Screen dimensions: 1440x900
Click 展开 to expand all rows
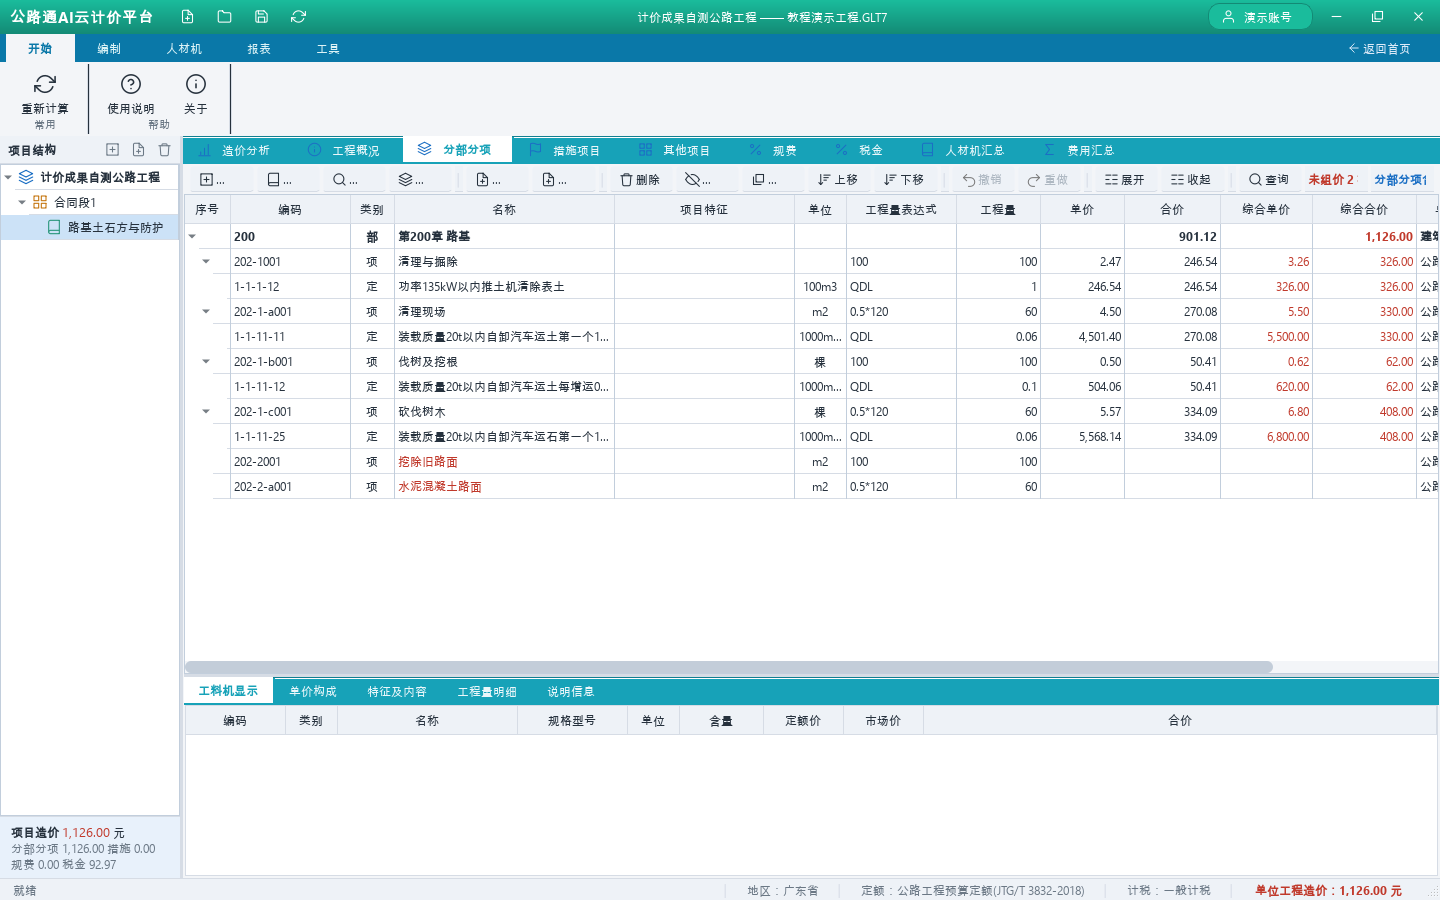(x=1125, y=180)
